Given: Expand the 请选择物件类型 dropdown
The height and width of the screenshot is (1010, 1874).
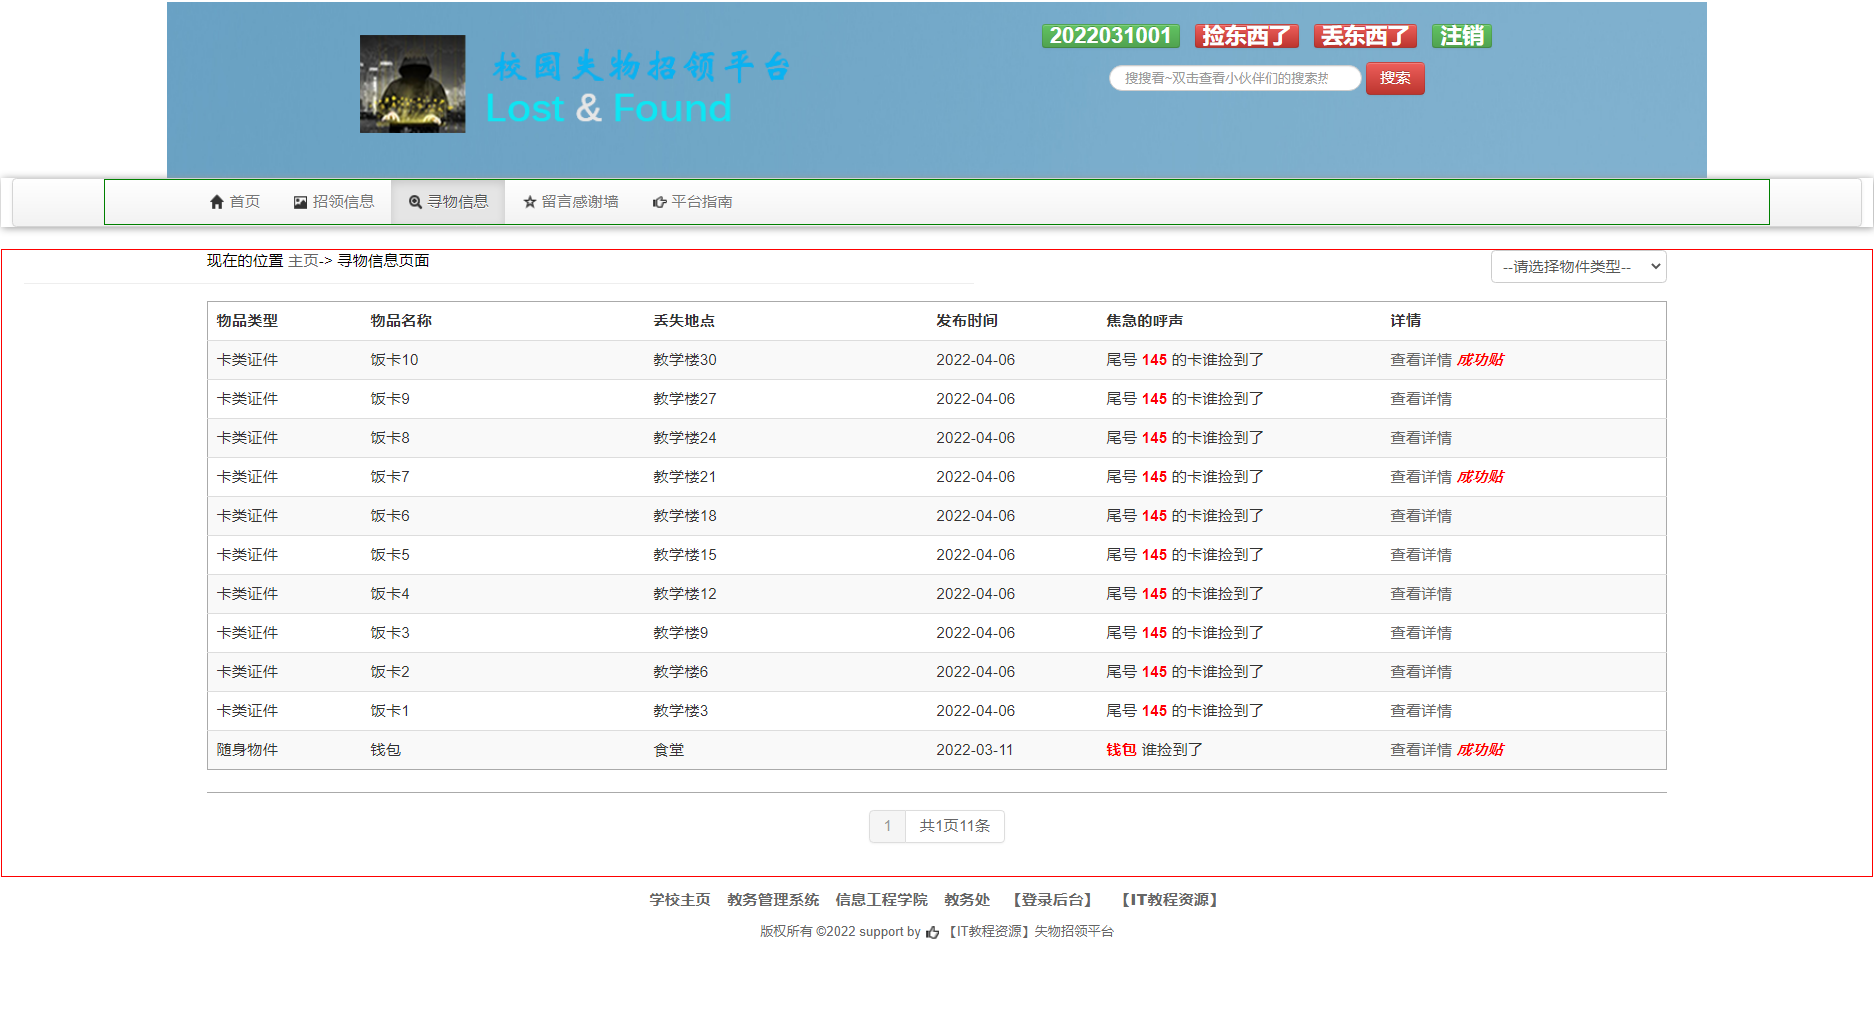Looking at the screenshot, I should 1578,267.
